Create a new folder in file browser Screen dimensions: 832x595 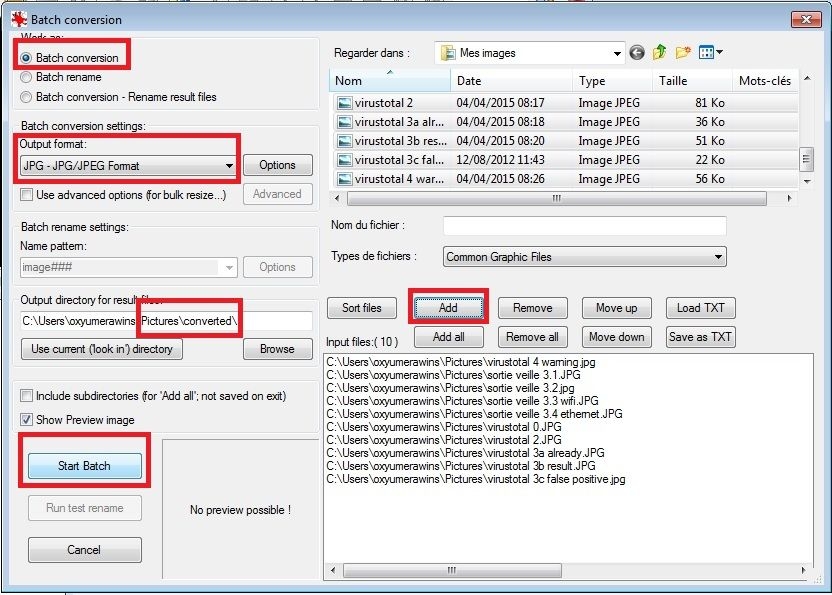click(x=684, y=52)
